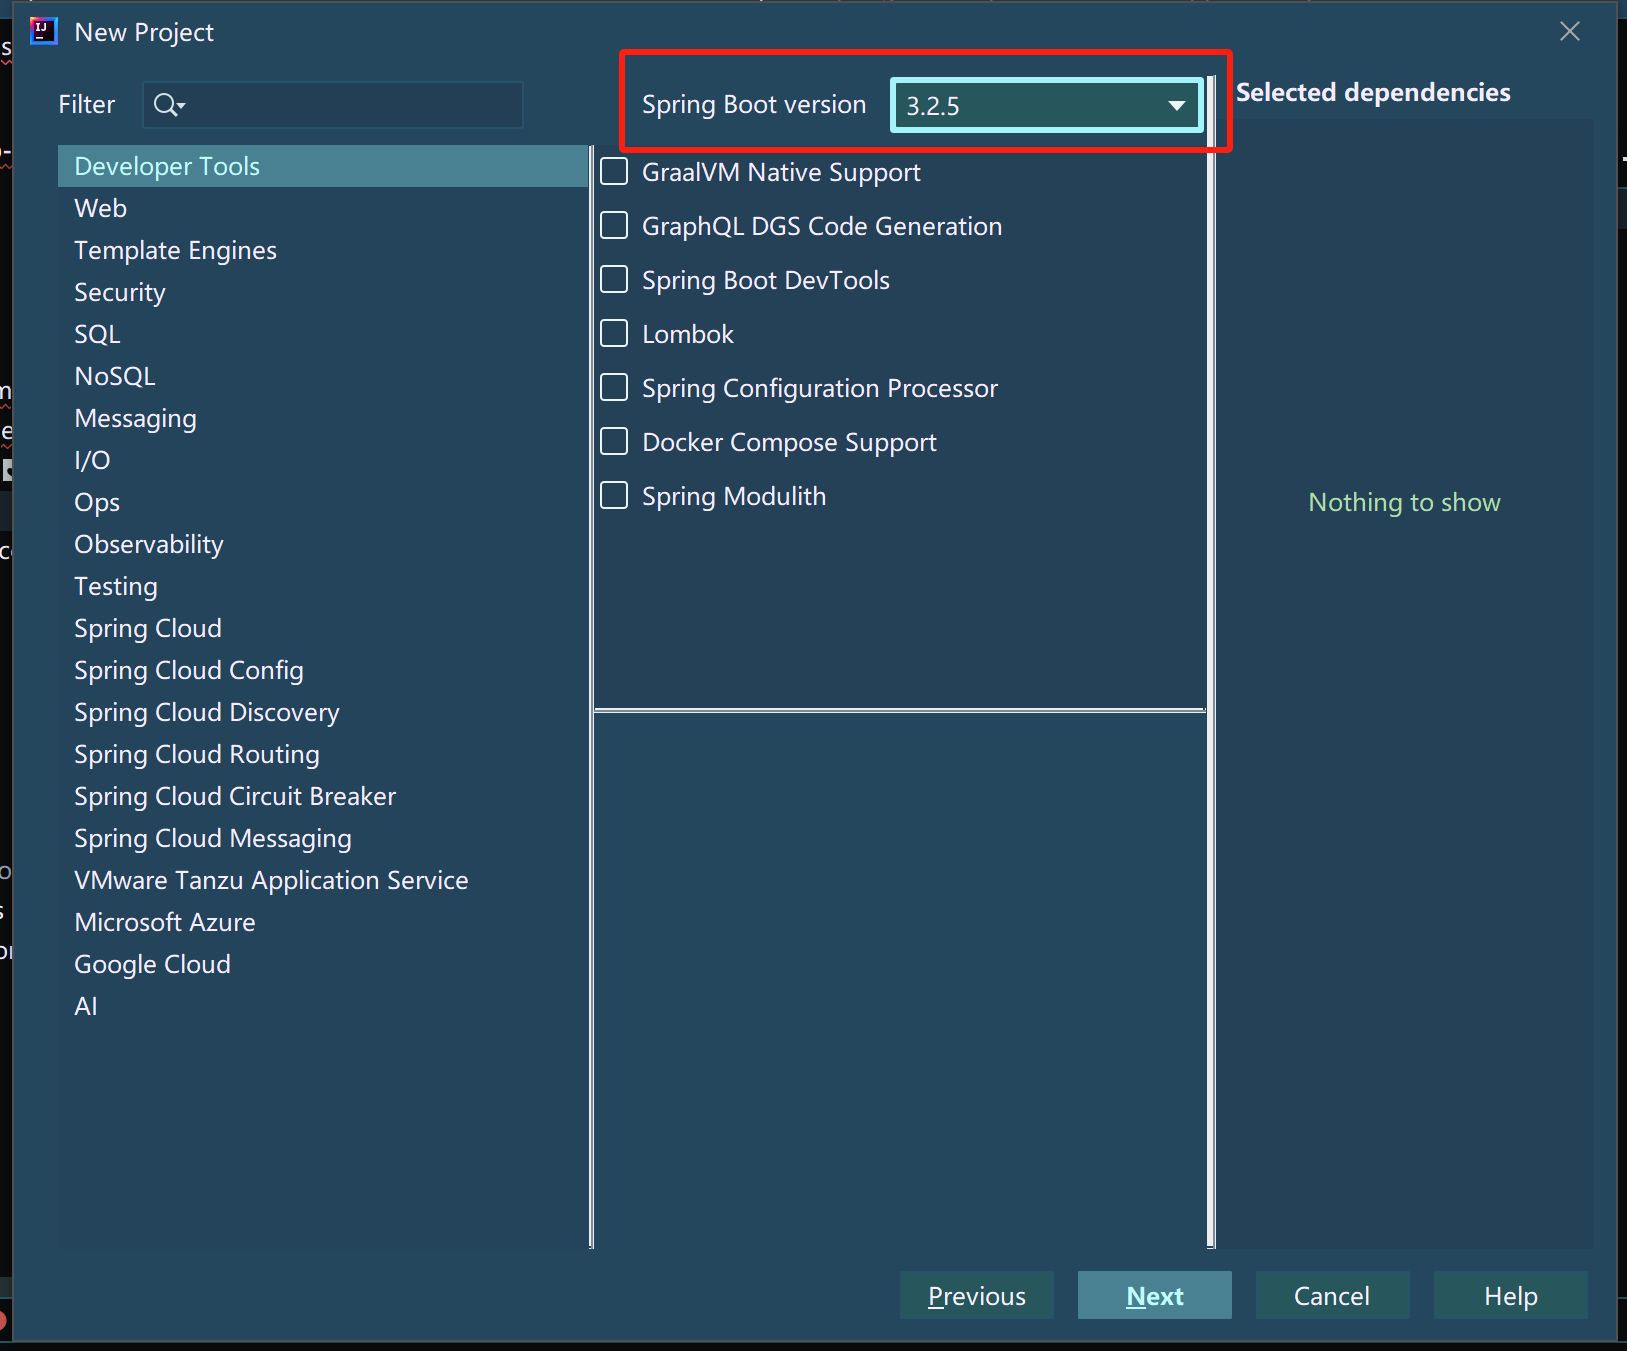This screenshot has width=1627, height=1351.
Task: Cancel the New Project wizard
Action: click(x=1333, y=1295)
